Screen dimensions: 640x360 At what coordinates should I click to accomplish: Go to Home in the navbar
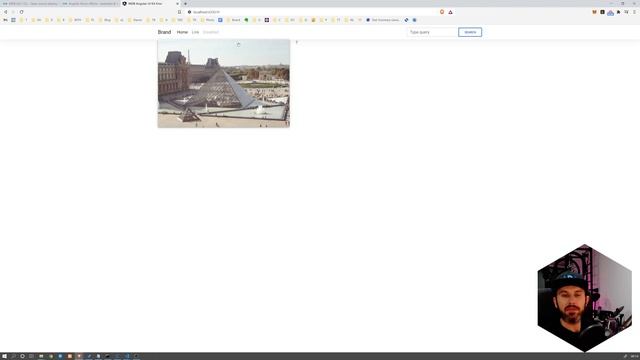182,32
